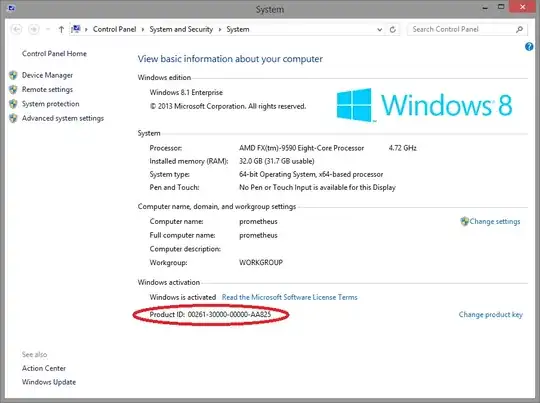Expand the chevron after Control Panel breadcrumb
The height and width of the screenshot is (403, 540).
[143, 30]
